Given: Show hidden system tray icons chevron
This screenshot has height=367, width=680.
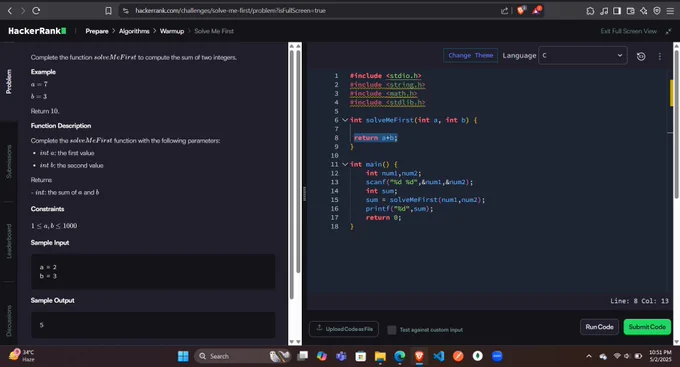Looking at the screenshot, I should pos(588,356).
